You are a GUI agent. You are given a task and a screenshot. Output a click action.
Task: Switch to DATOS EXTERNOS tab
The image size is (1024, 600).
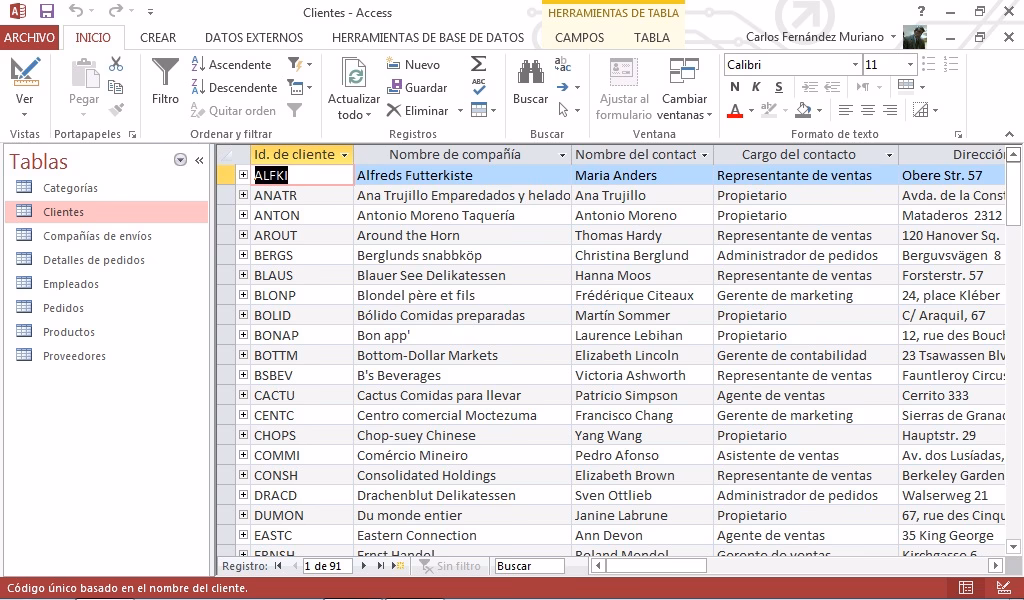pyautogui.click(x=254, y=37)
